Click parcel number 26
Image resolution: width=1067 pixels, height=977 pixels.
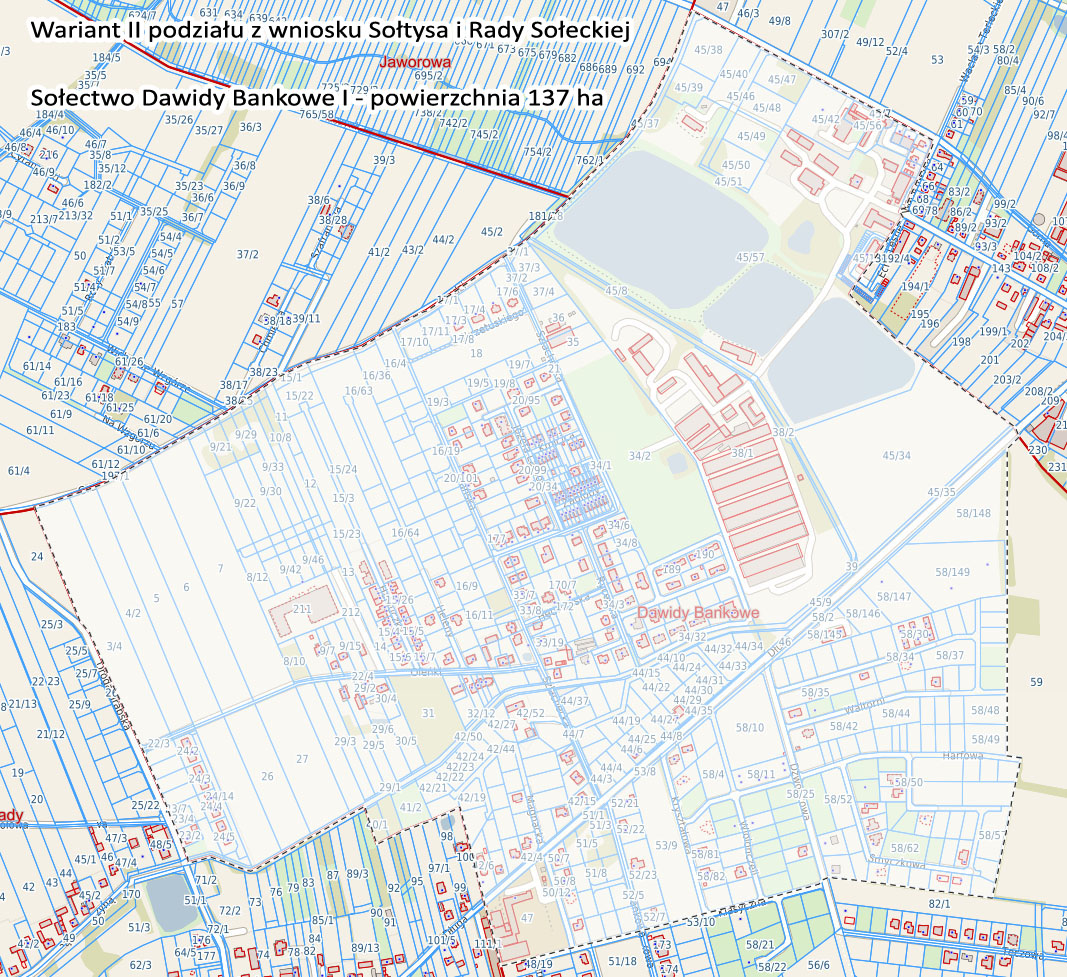(x=266, y=777)
